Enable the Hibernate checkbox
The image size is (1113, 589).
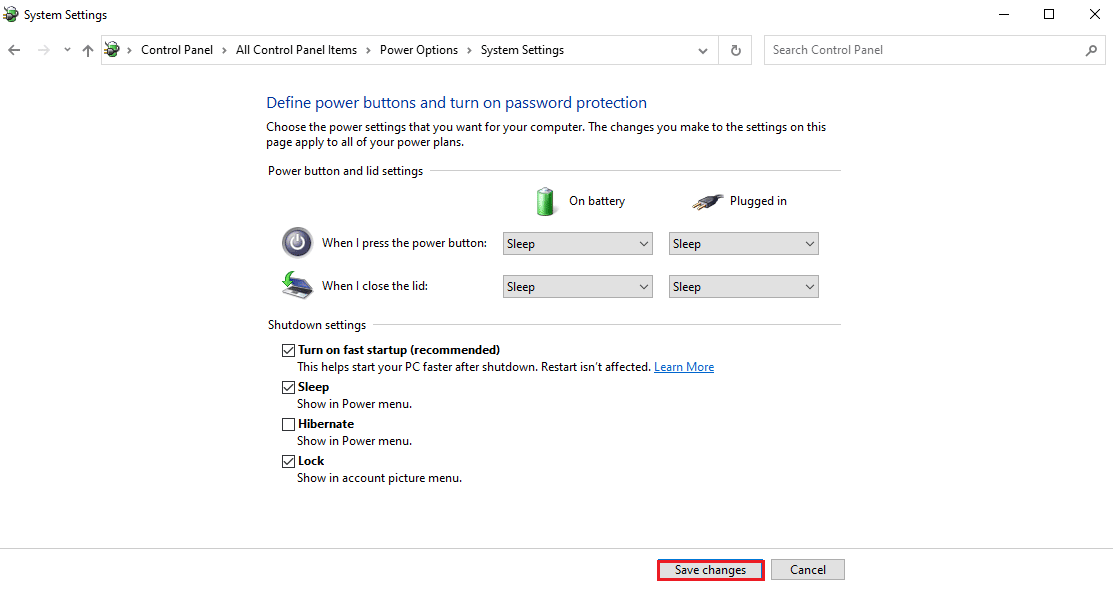pos(288,424)
